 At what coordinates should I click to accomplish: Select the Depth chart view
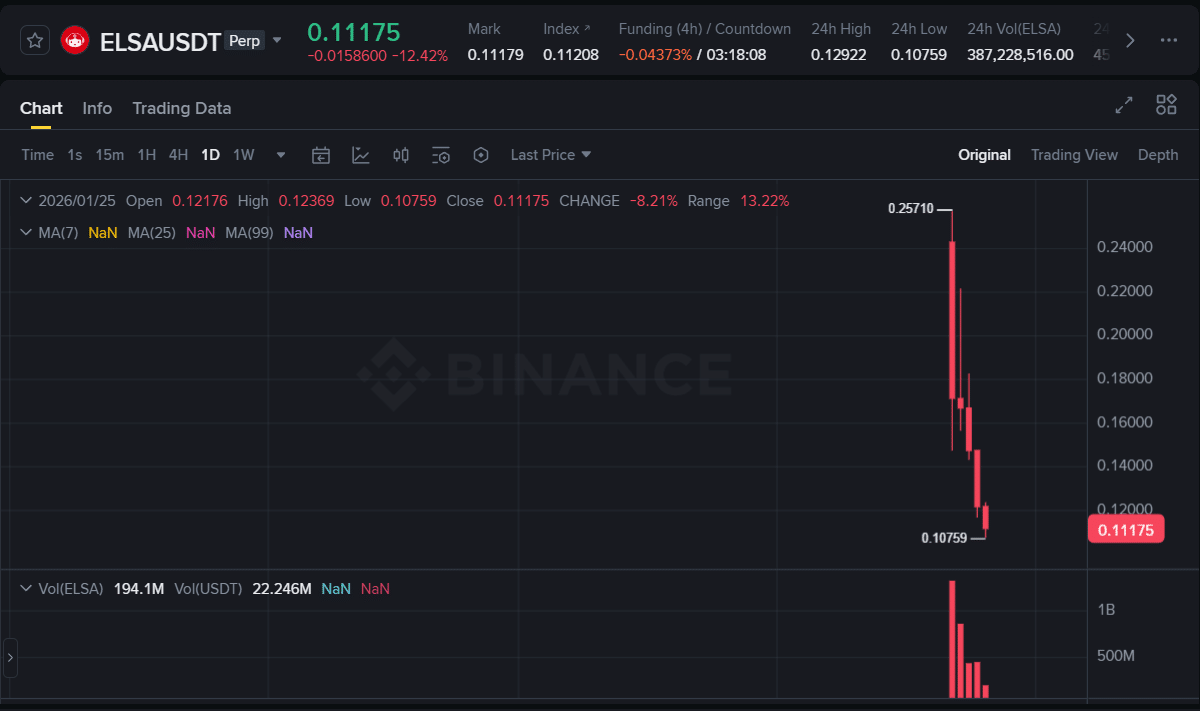click(1157, 155)
